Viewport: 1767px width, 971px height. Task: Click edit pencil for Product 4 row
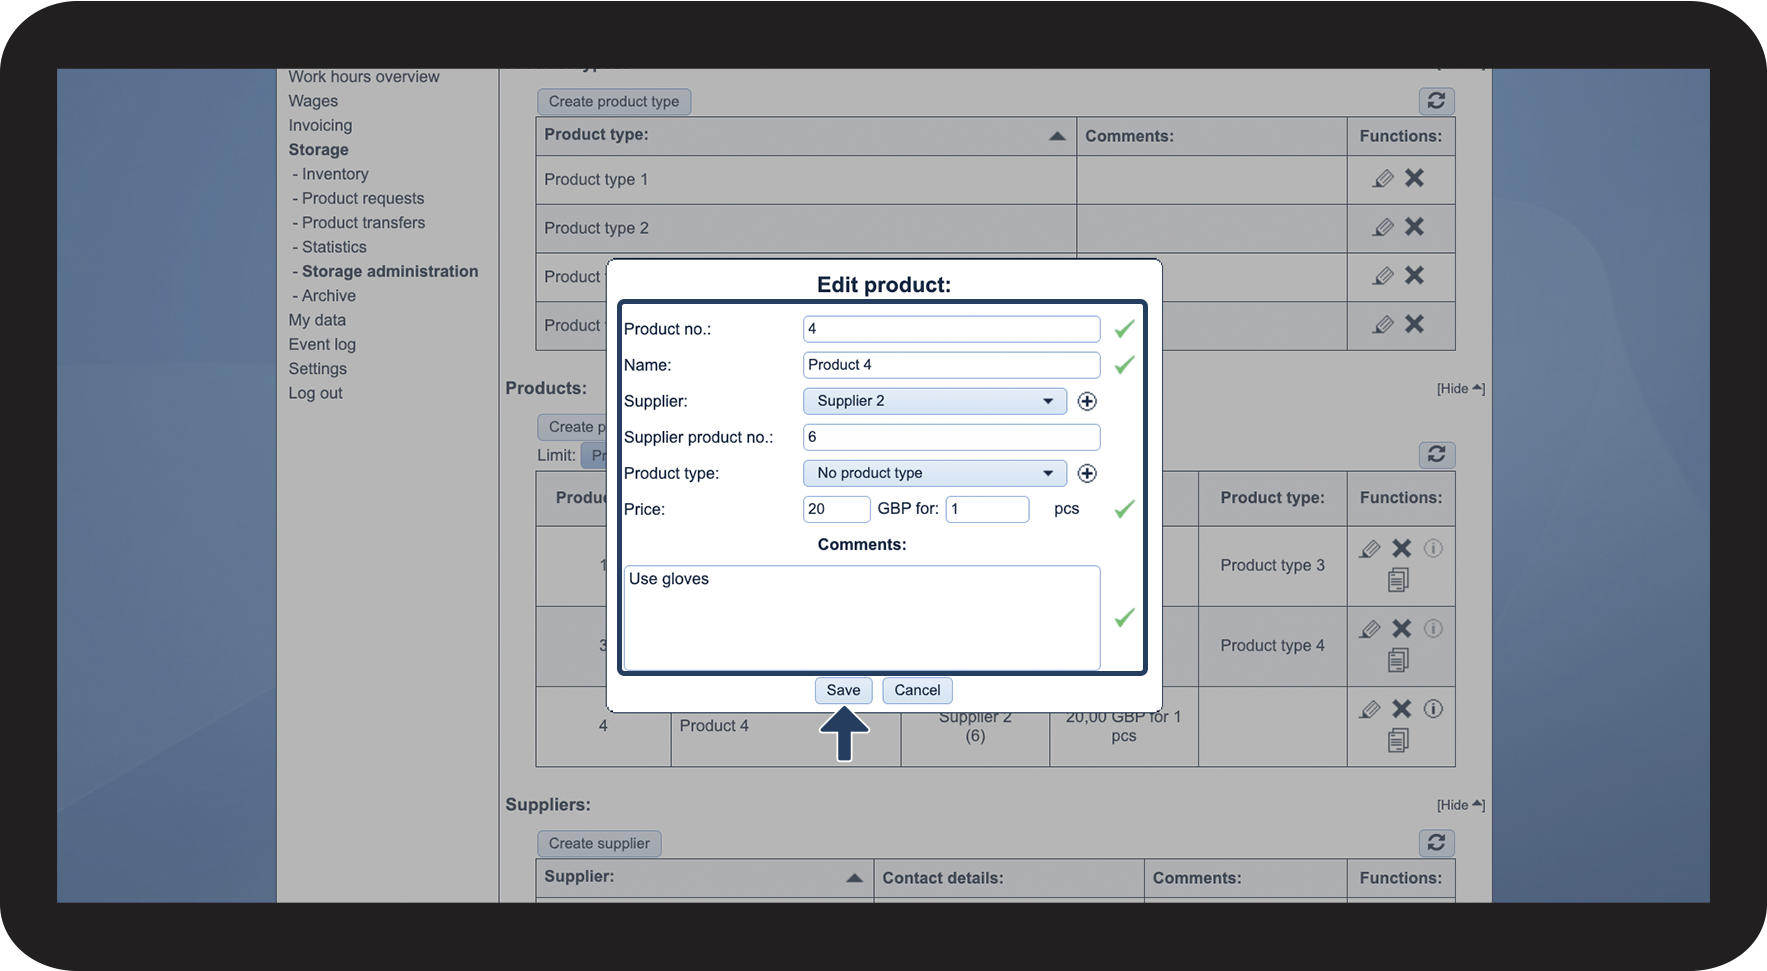pyautogui.click(x=1370, y=709)
